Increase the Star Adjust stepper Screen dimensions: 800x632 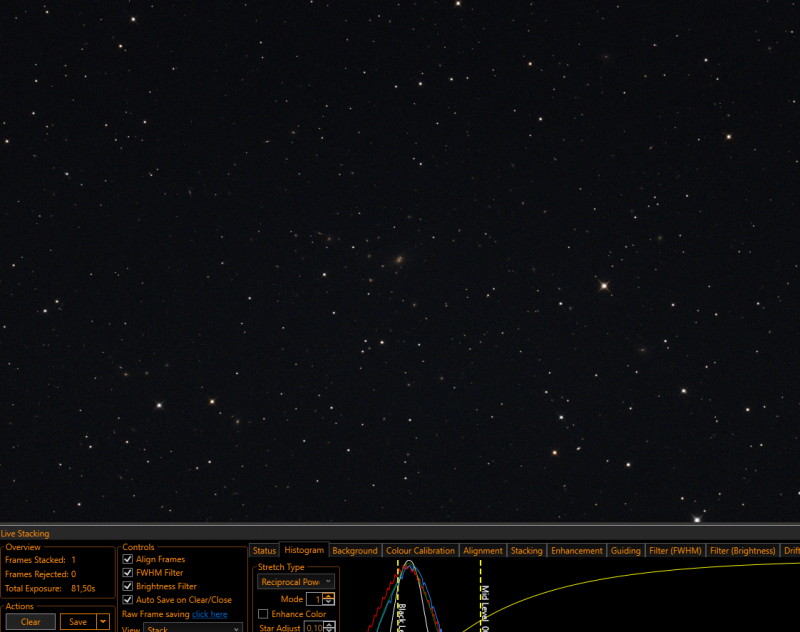329,624
